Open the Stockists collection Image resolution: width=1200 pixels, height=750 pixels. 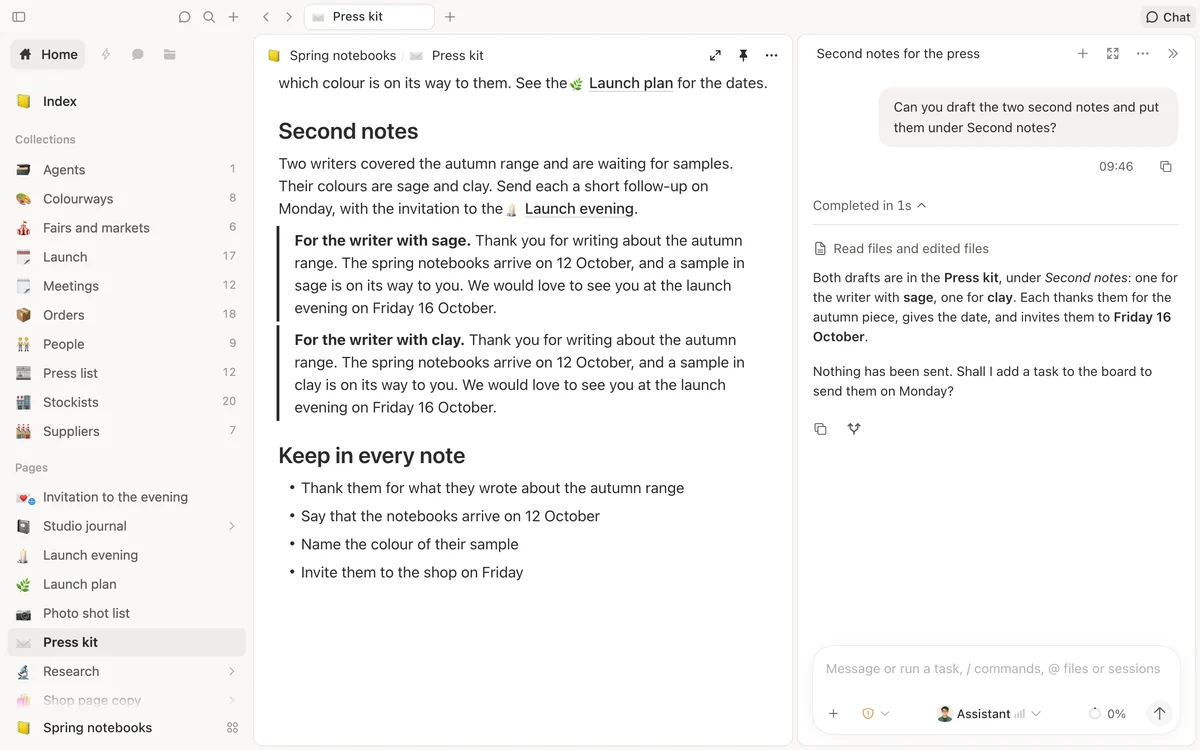[x=126, y=402]
